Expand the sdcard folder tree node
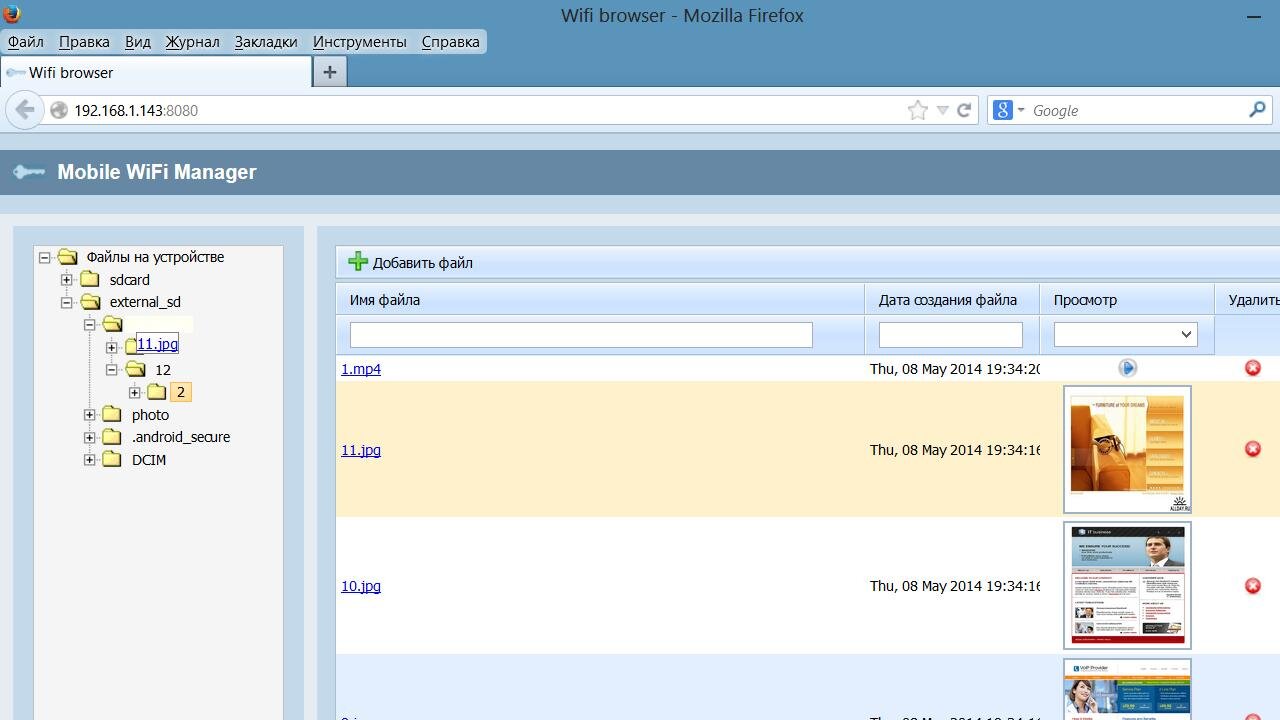1280x720 pixels. pos(67,280)
